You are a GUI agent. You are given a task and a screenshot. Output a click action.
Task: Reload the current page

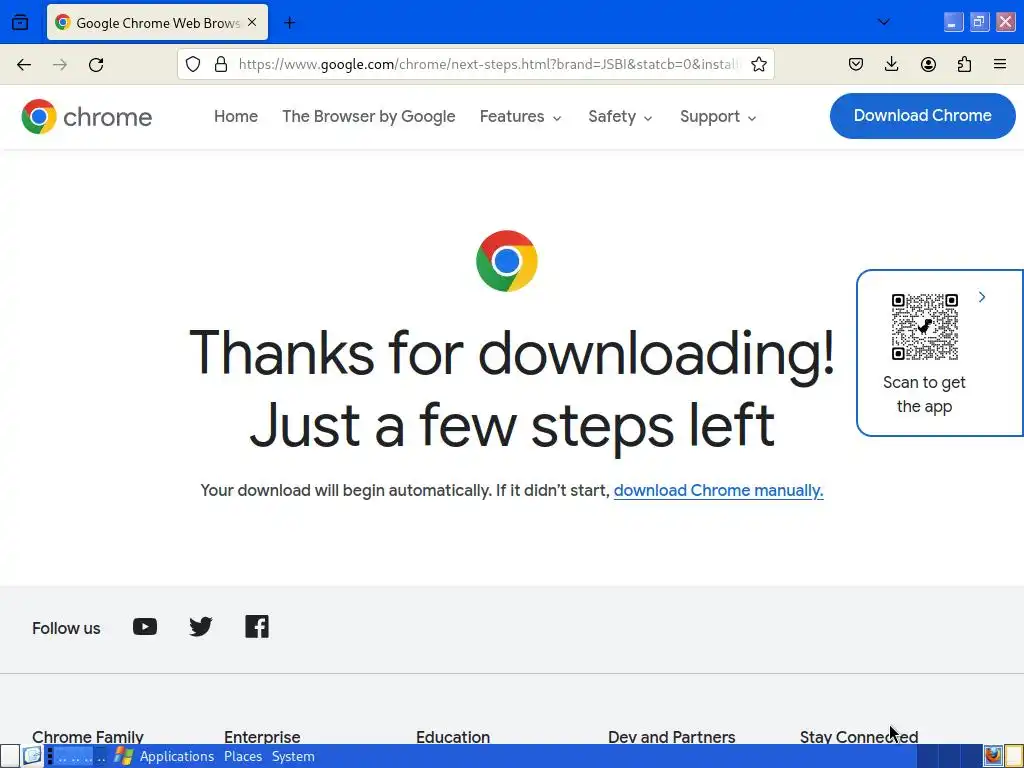pos(96,65)
